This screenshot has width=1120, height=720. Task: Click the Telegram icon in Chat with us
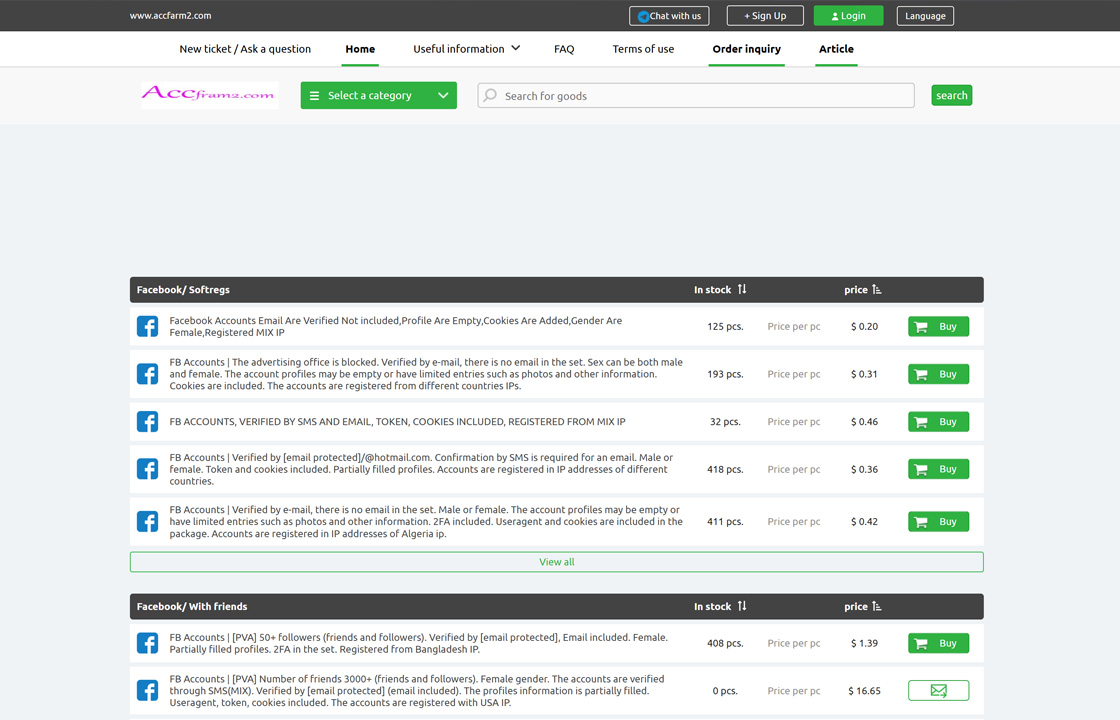(643, 16)
